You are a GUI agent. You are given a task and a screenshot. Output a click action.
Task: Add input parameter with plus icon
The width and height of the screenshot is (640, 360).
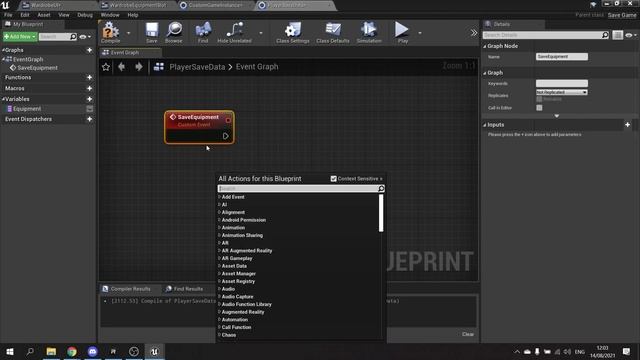click(x=627, y=124)
